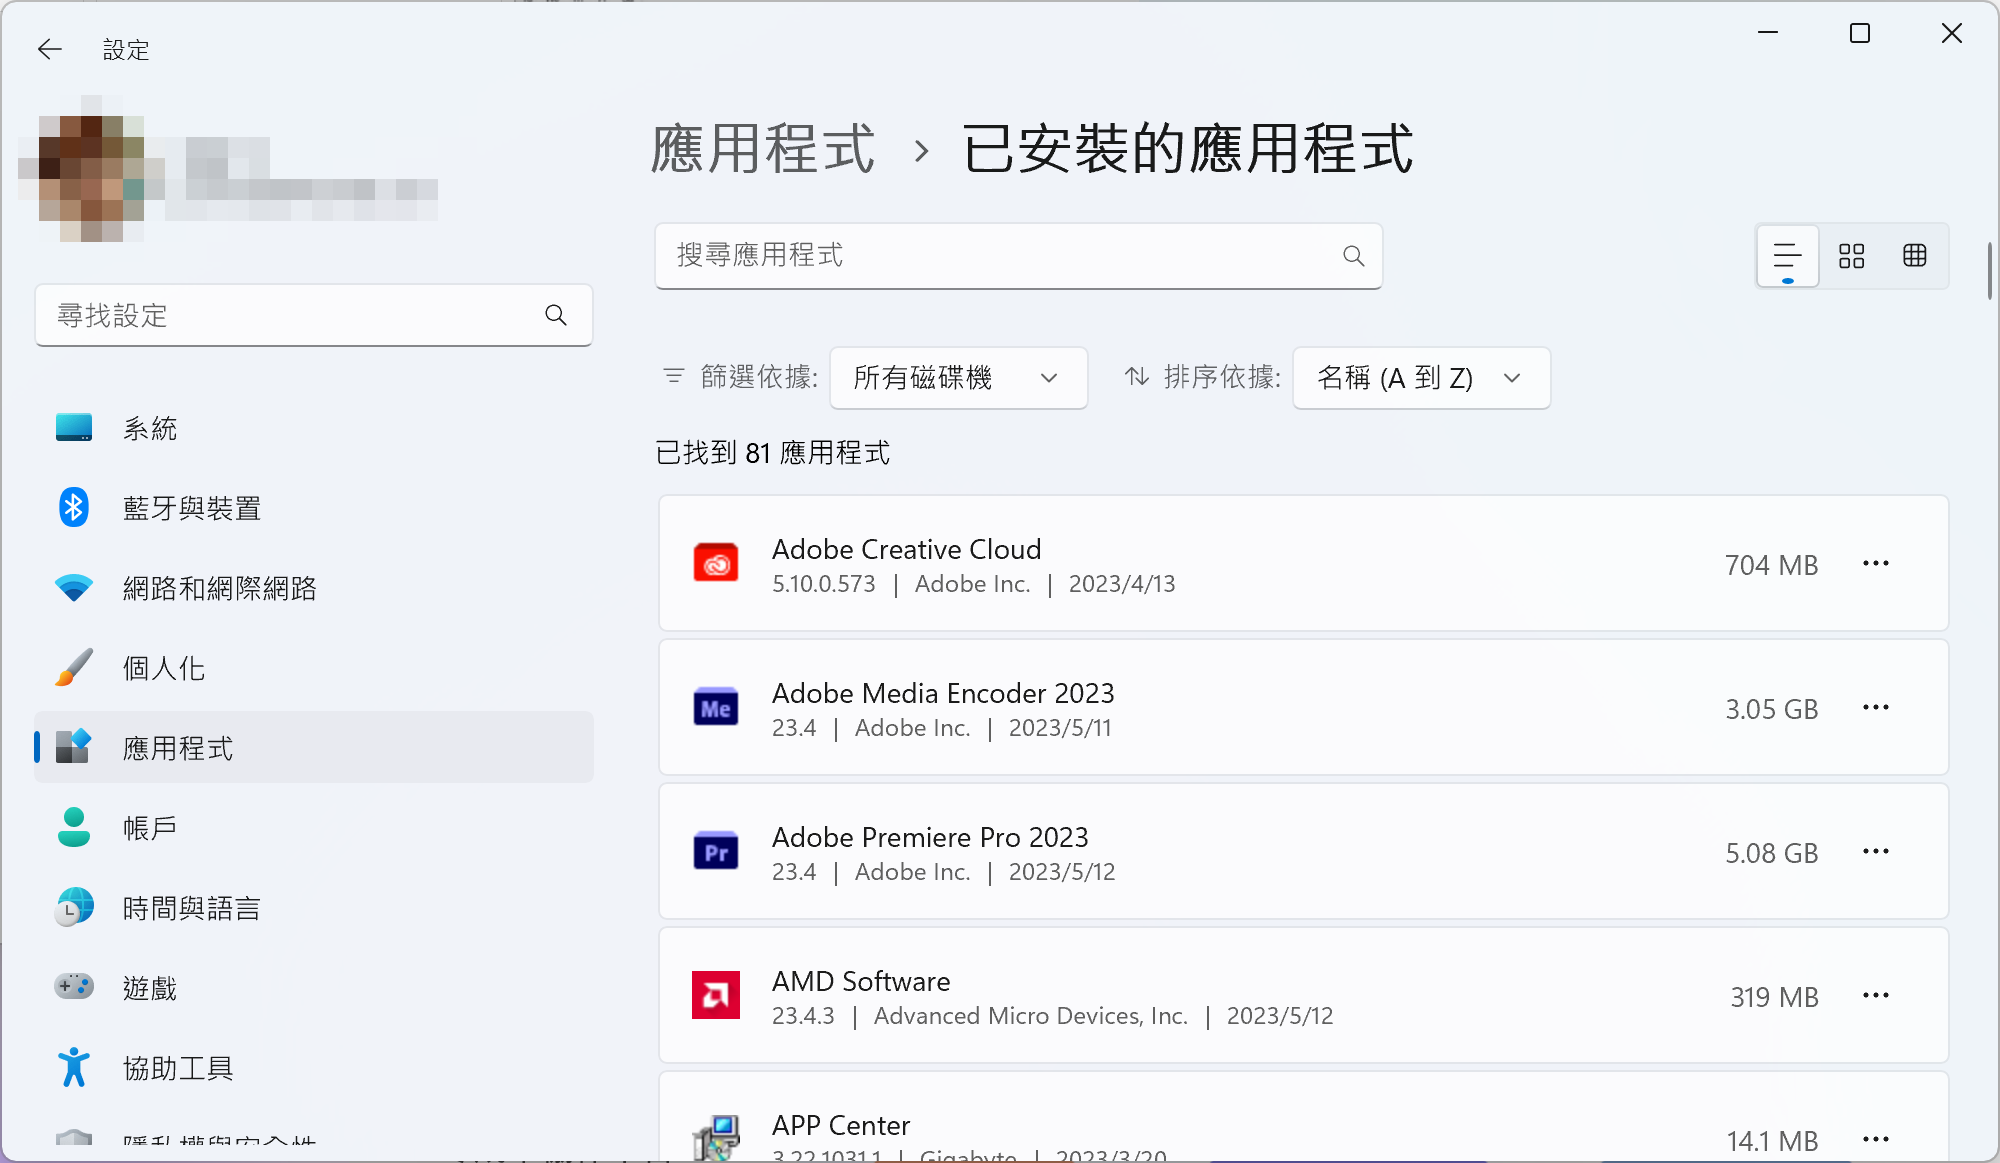Screen dimensions: 2000x1163
Task: Open 個人化 settings in sidebar
Action: coord(164,668)
